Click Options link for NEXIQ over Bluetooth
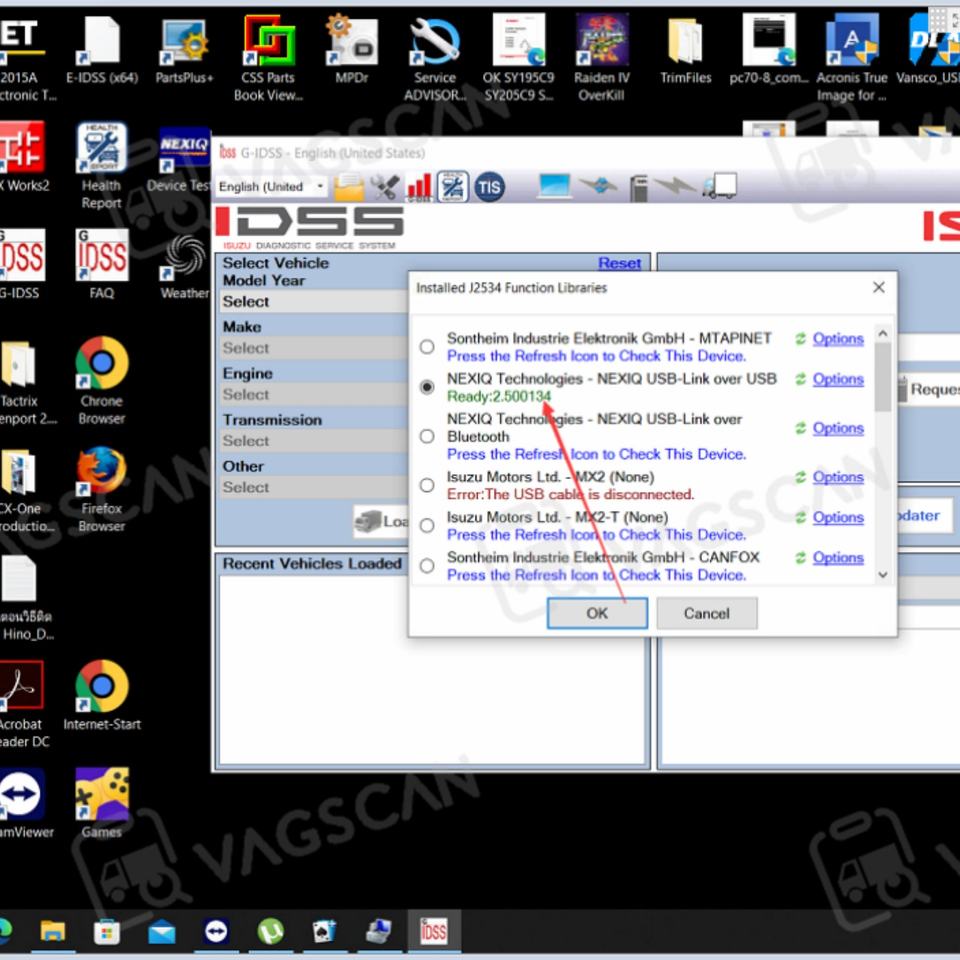 pos(838,428)
